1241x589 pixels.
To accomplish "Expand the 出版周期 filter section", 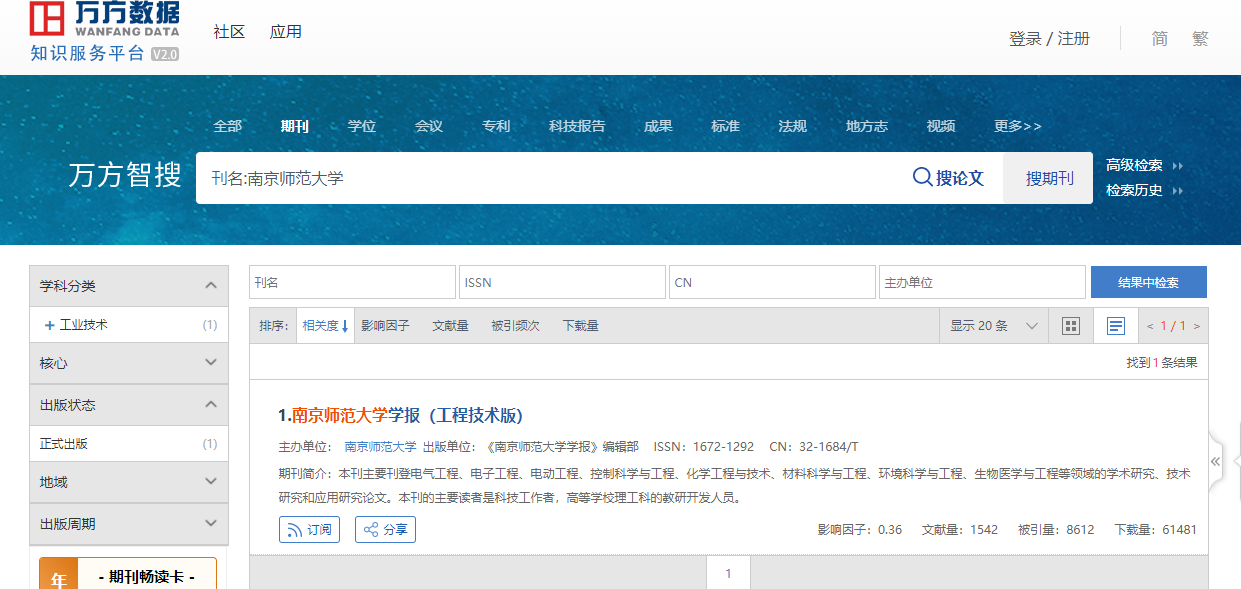I will (210, 523).
